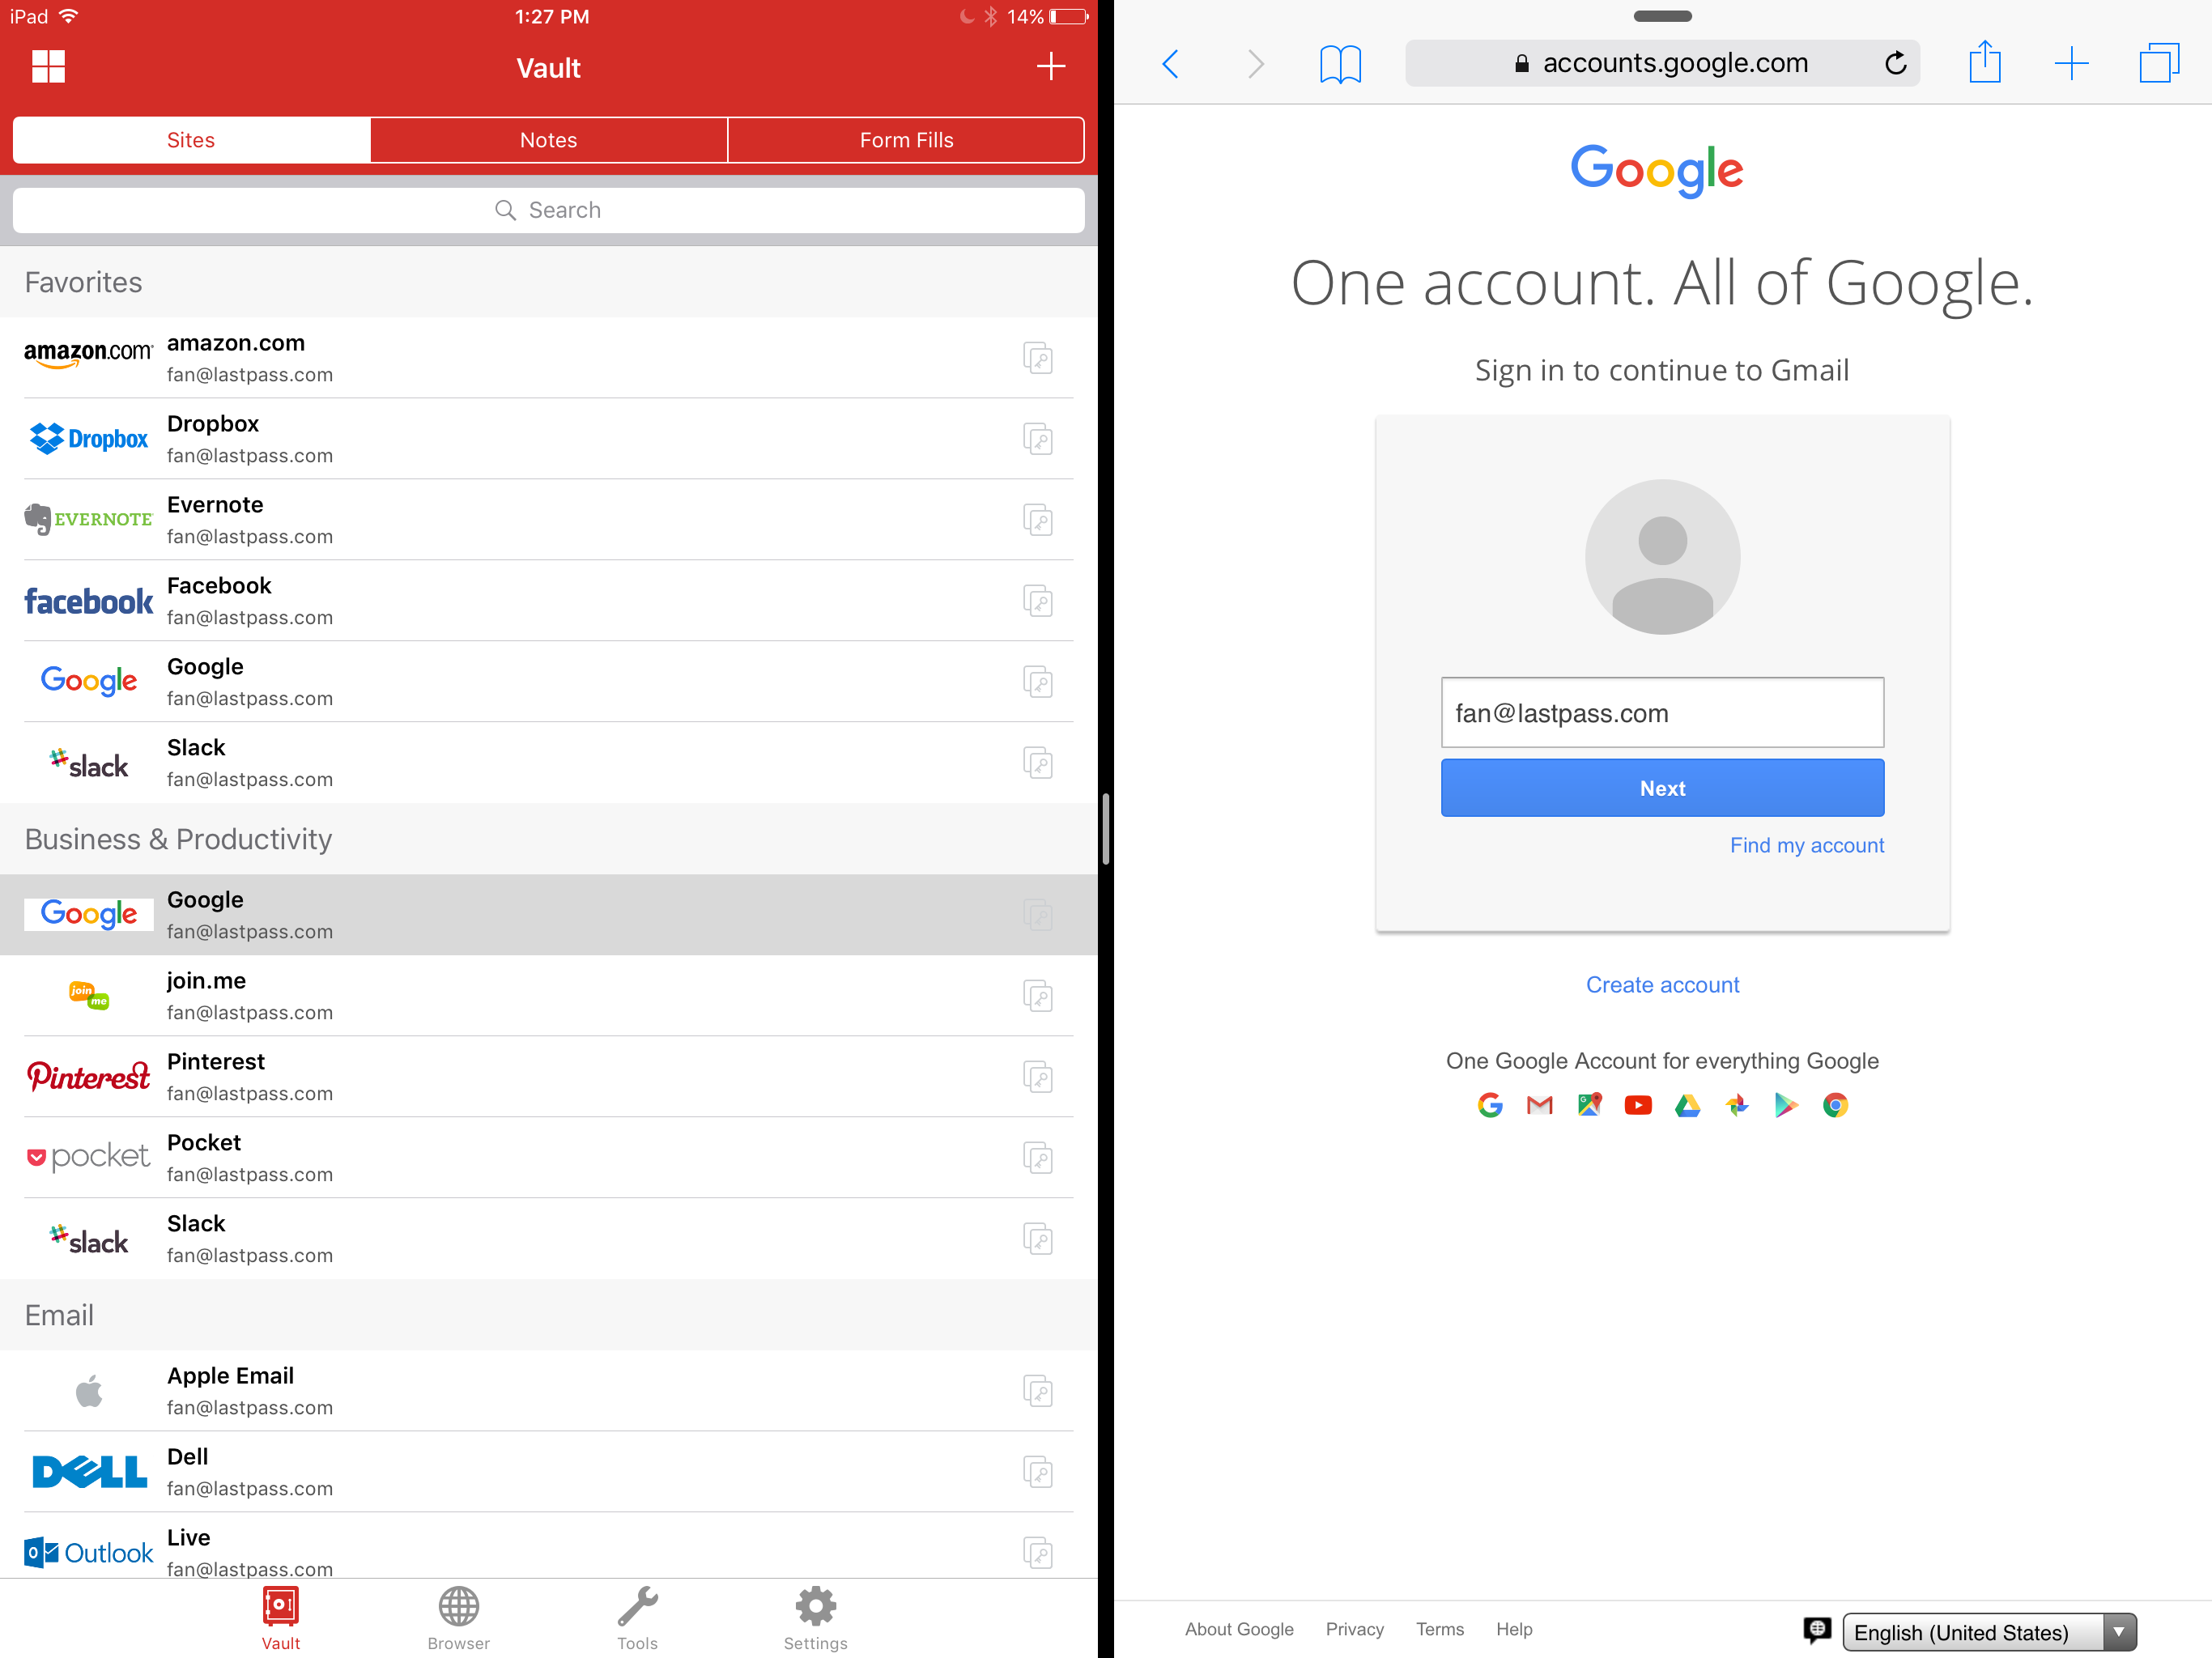Screen dimensions: 2212x1658
Task: Click the YouTube product icon
Action: point(1638,1105)
